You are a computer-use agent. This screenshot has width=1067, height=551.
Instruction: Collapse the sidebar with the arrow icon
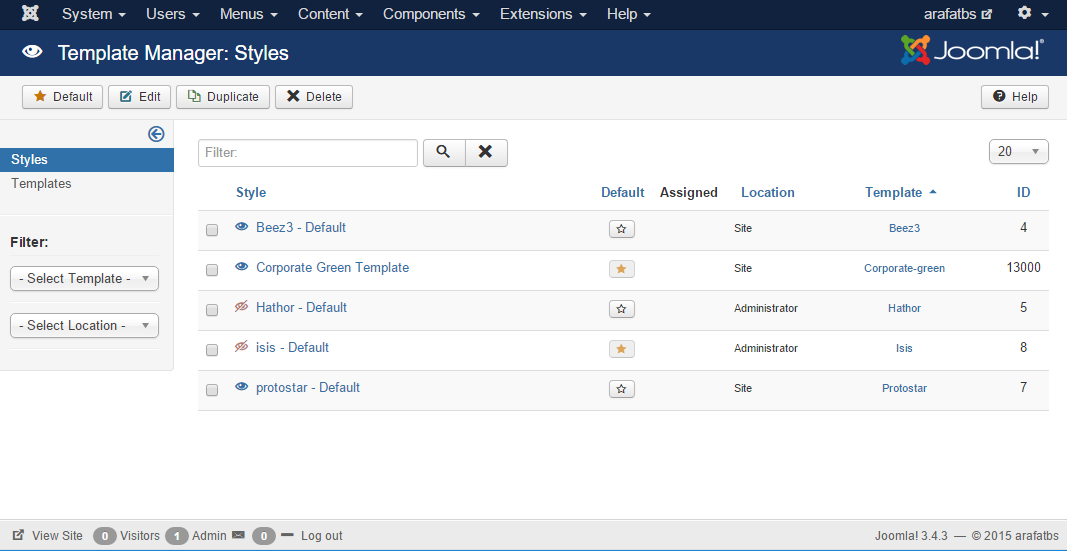tap(156, 134)
